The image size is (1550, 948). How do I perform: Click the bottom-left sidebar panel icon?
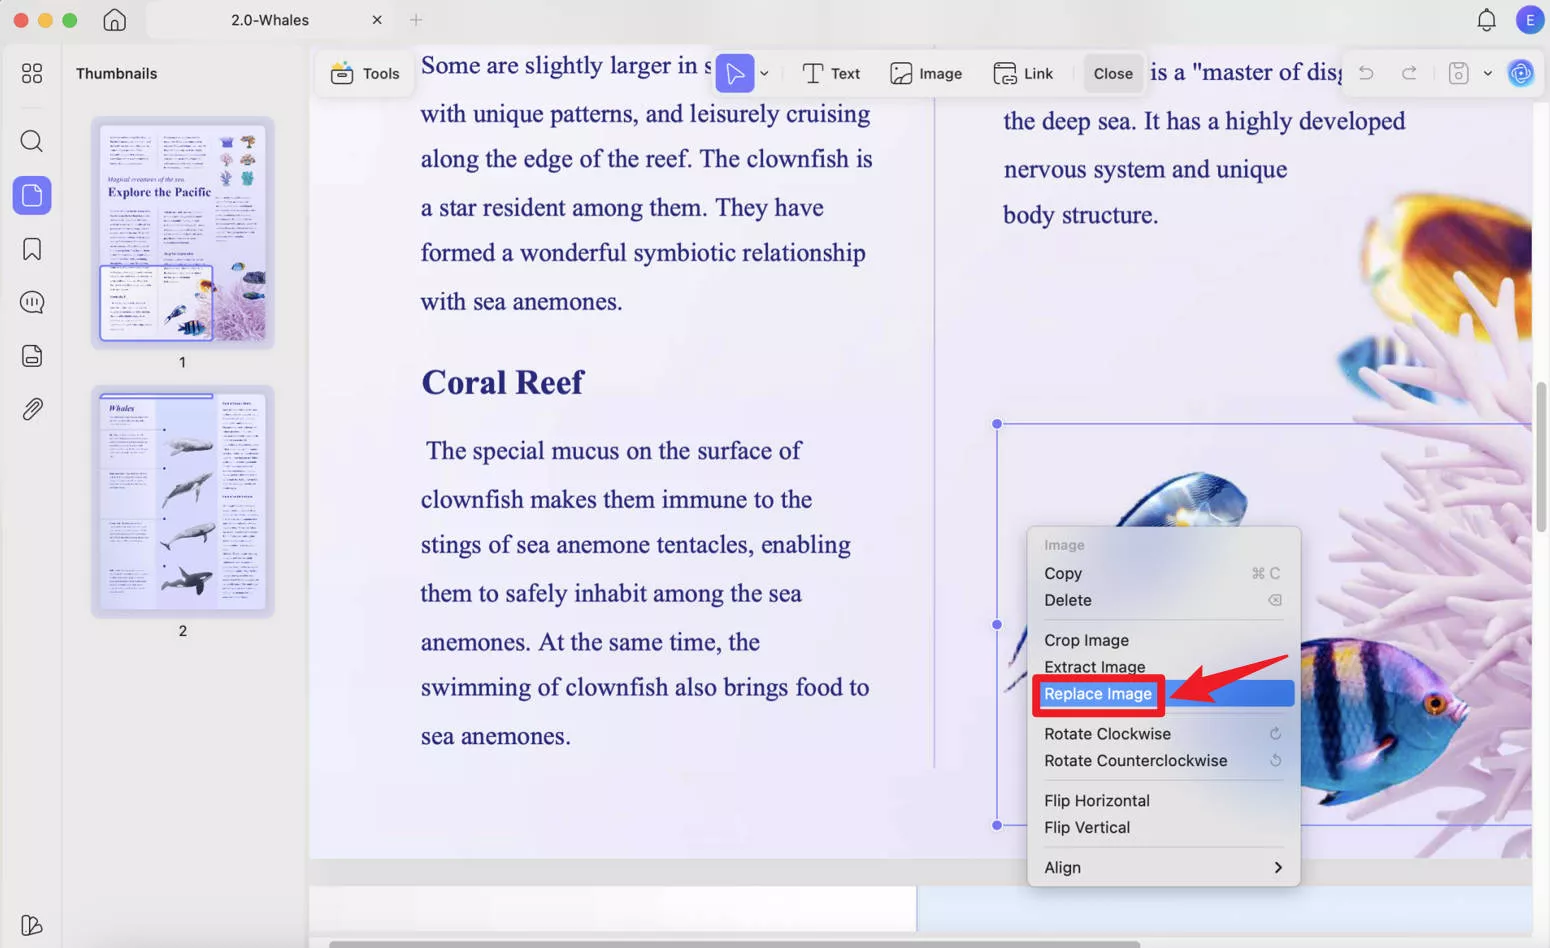32,926
